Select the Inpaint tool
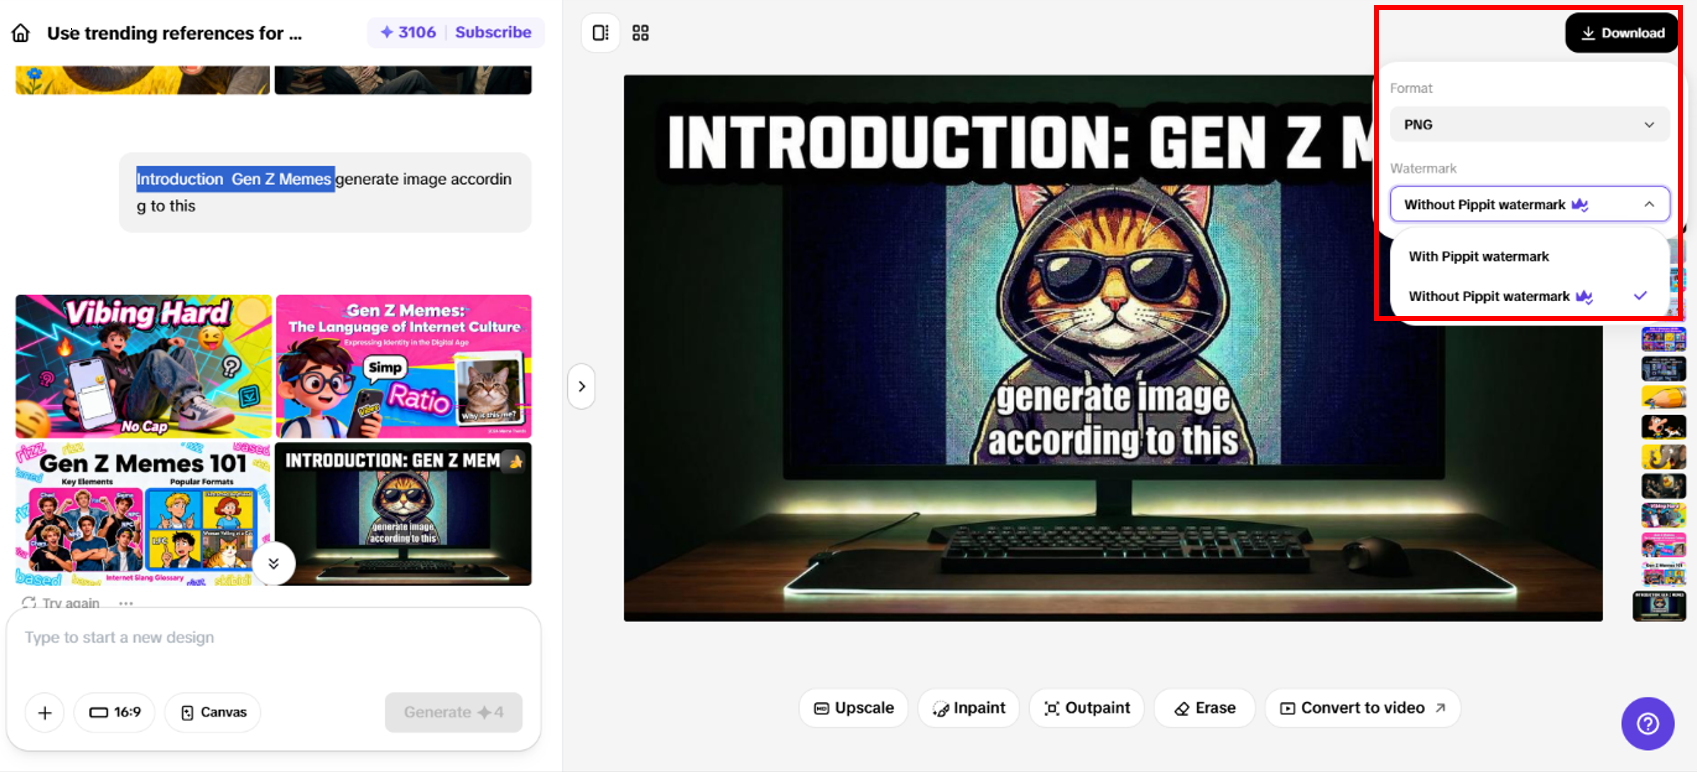1703x772 pixels. pyautogui.click(x=969, y=708)
